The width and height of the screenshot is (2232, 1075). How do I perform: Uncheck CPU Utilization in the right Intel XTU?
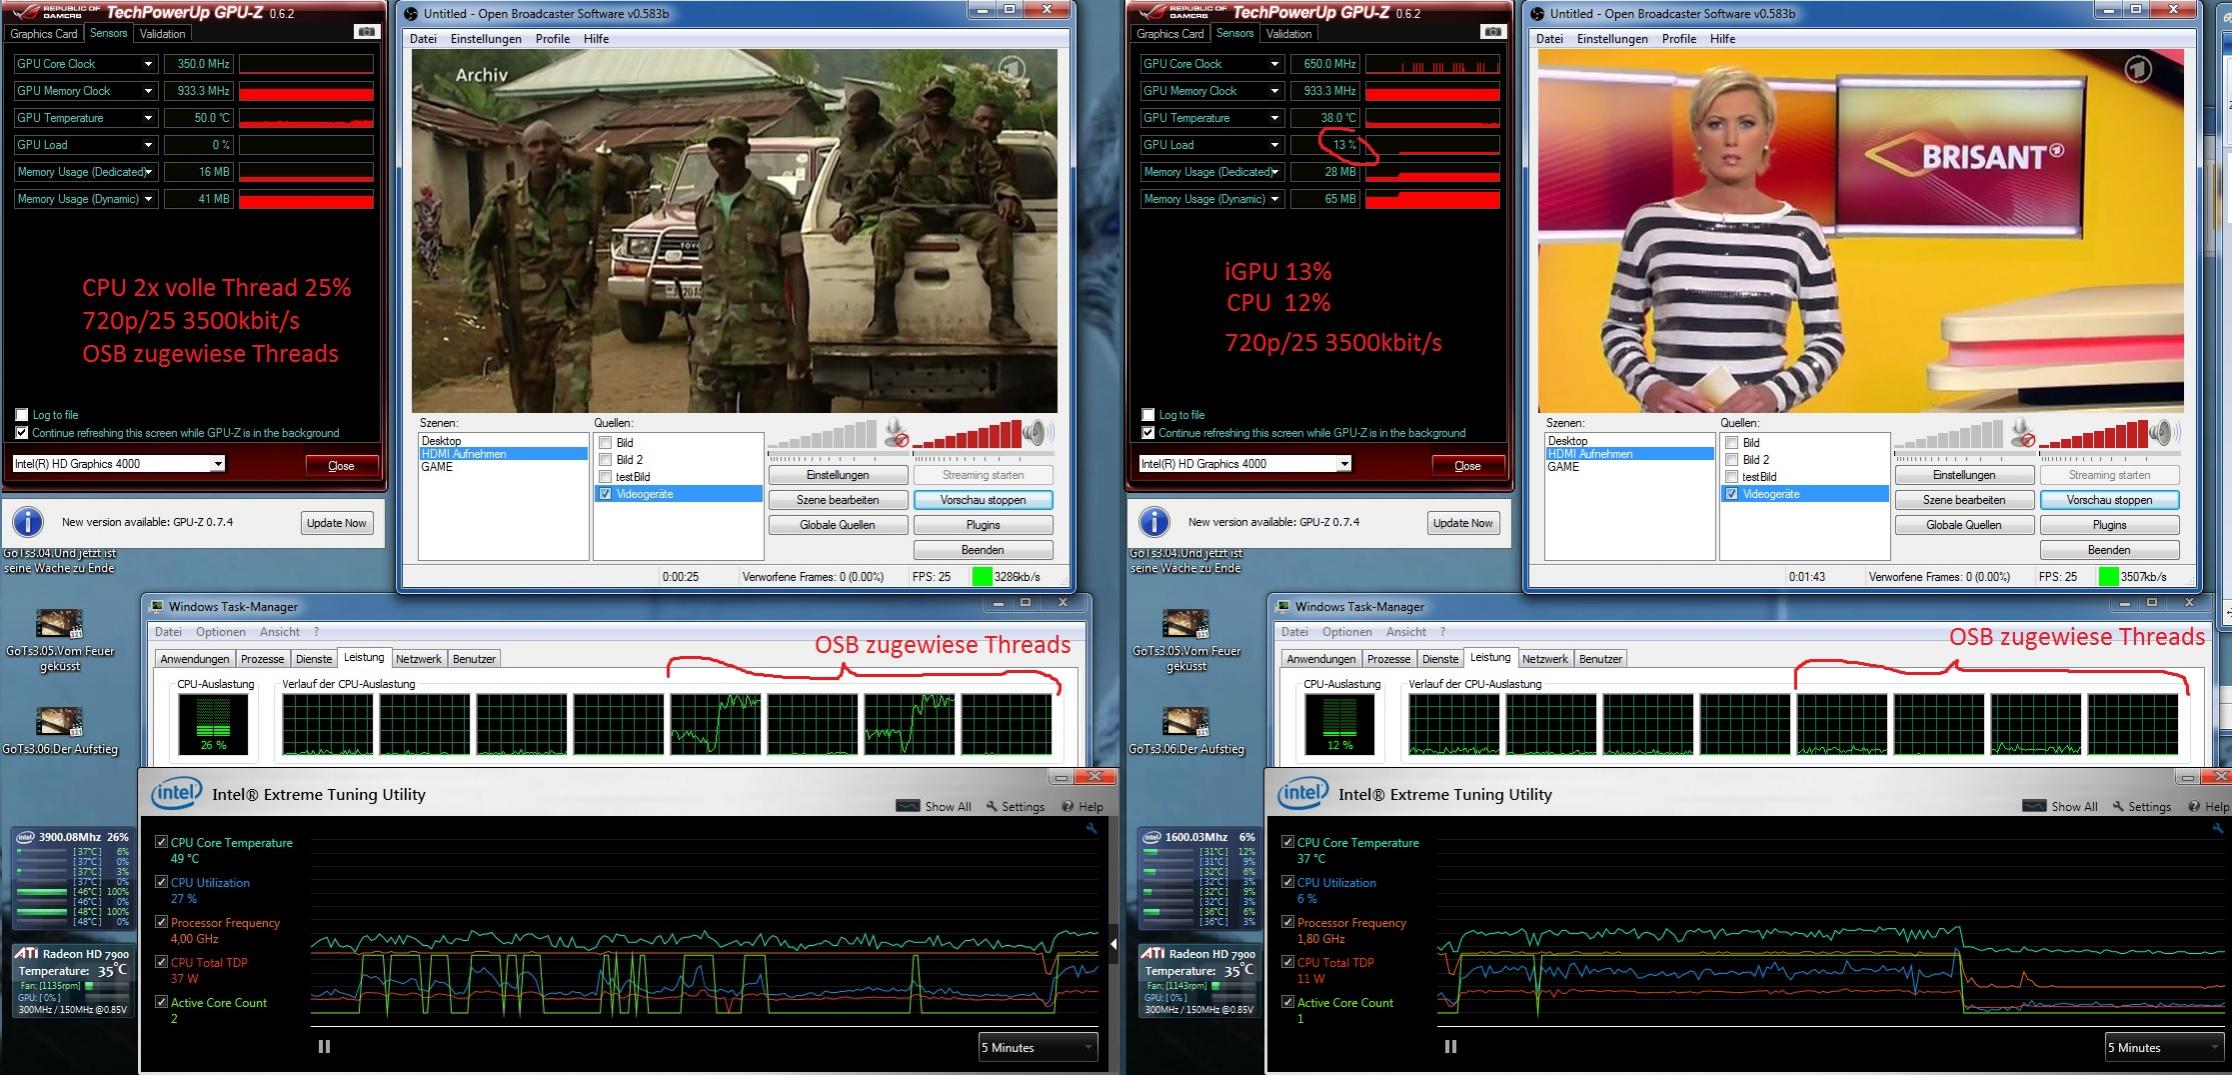pyautogui.click(x=1287, y=882)
